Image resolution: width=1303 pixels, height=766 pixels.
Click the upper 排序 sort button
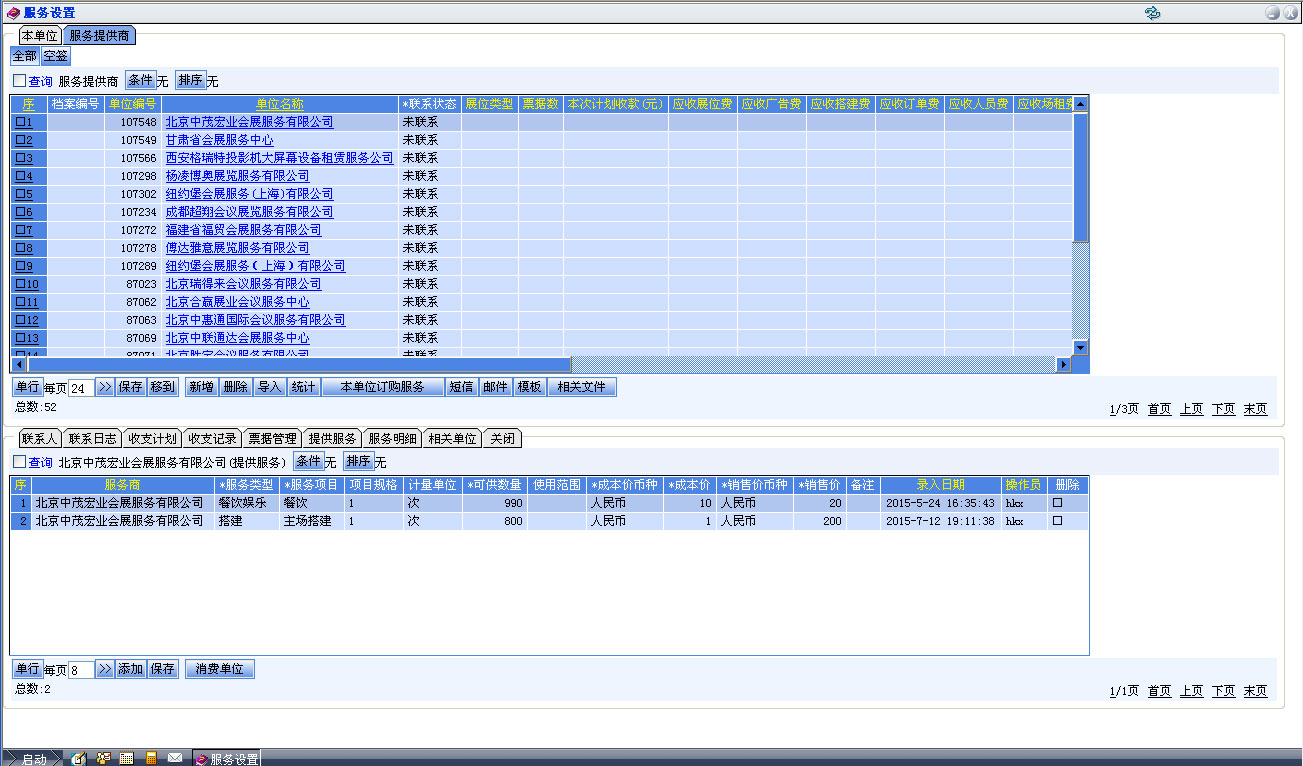tap(190, 80)
